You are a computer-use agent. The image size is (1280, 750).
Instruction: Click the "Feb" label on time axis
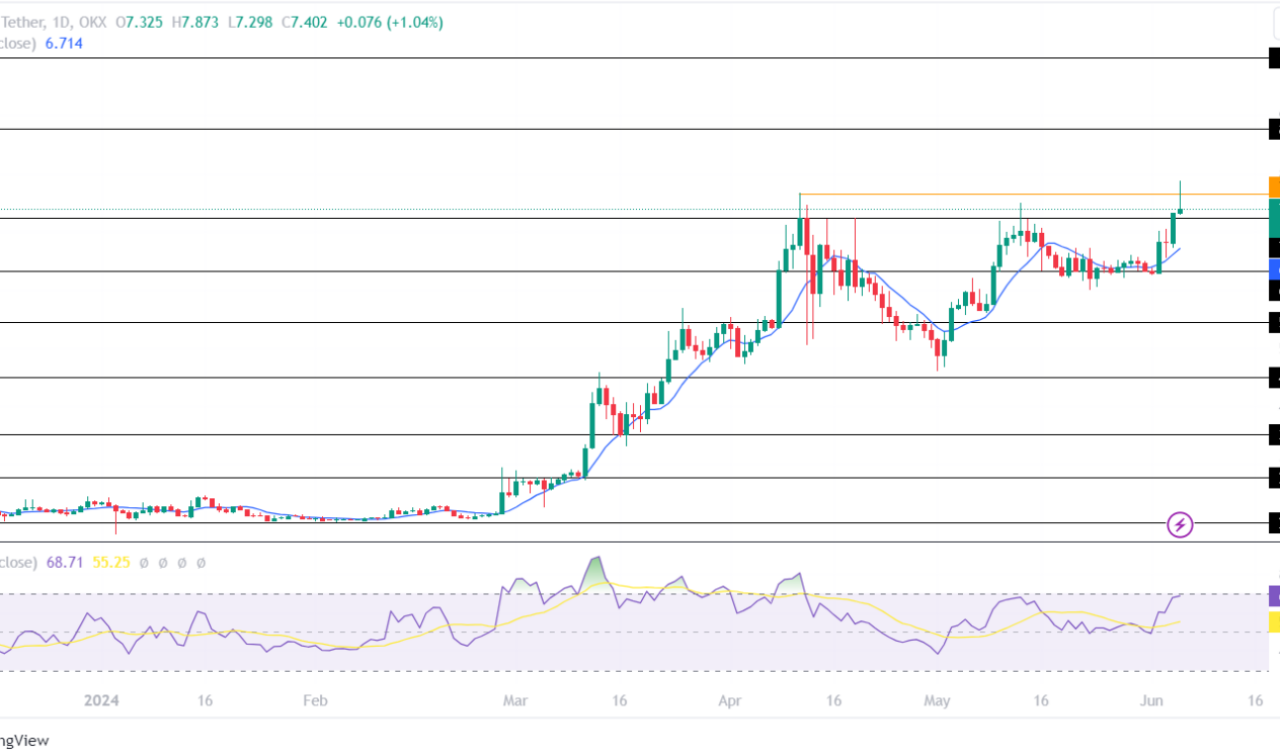point(315,701)
